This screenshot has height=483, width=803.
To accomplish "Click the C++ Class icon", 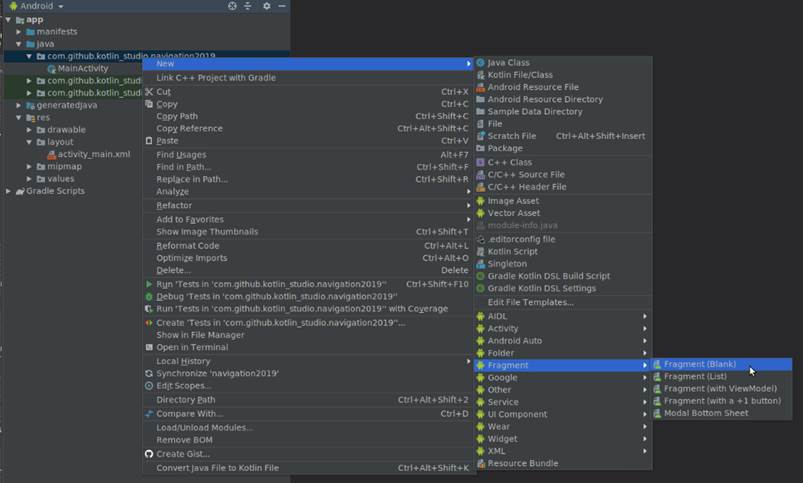I will click(480, 162).
